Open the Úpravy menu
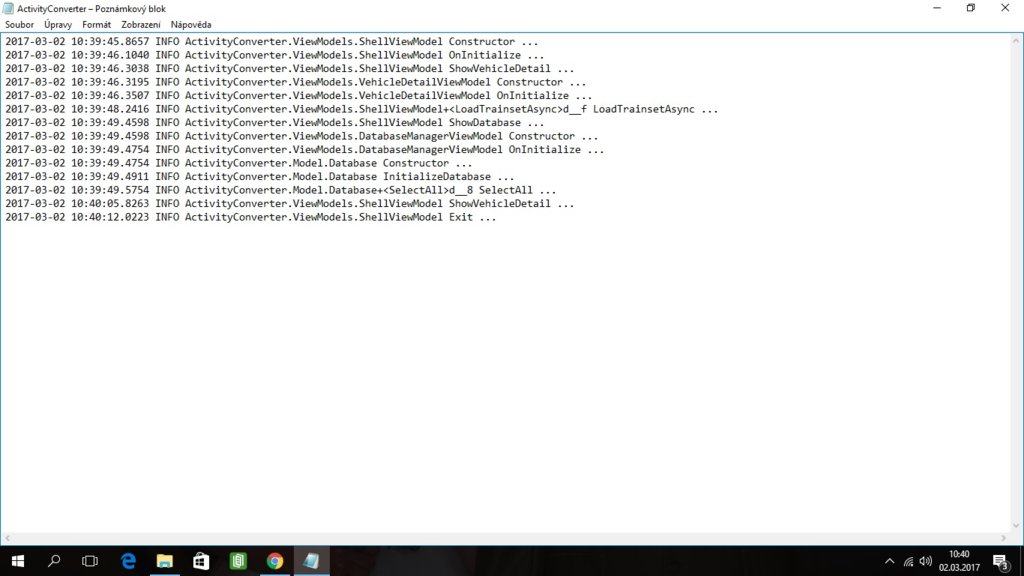 pos(58,24)
